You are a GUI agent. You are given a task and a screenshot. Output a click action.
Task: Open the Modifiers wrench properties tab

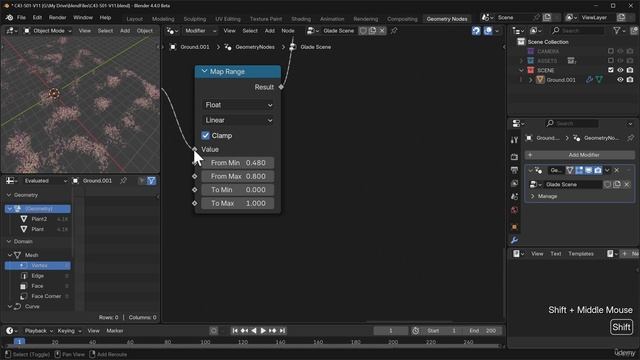pyautogui.click(x=514, y=240)
